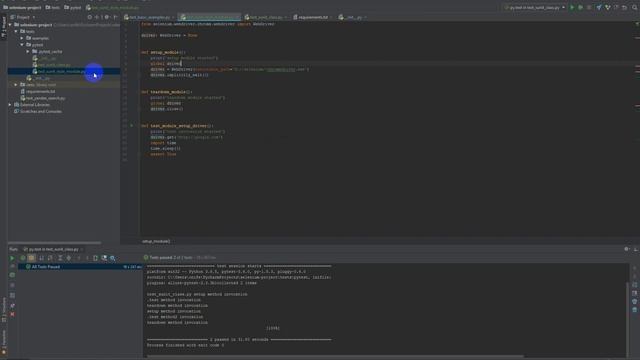Click the Project panel horizontal scrollbar

coord(54,243)
